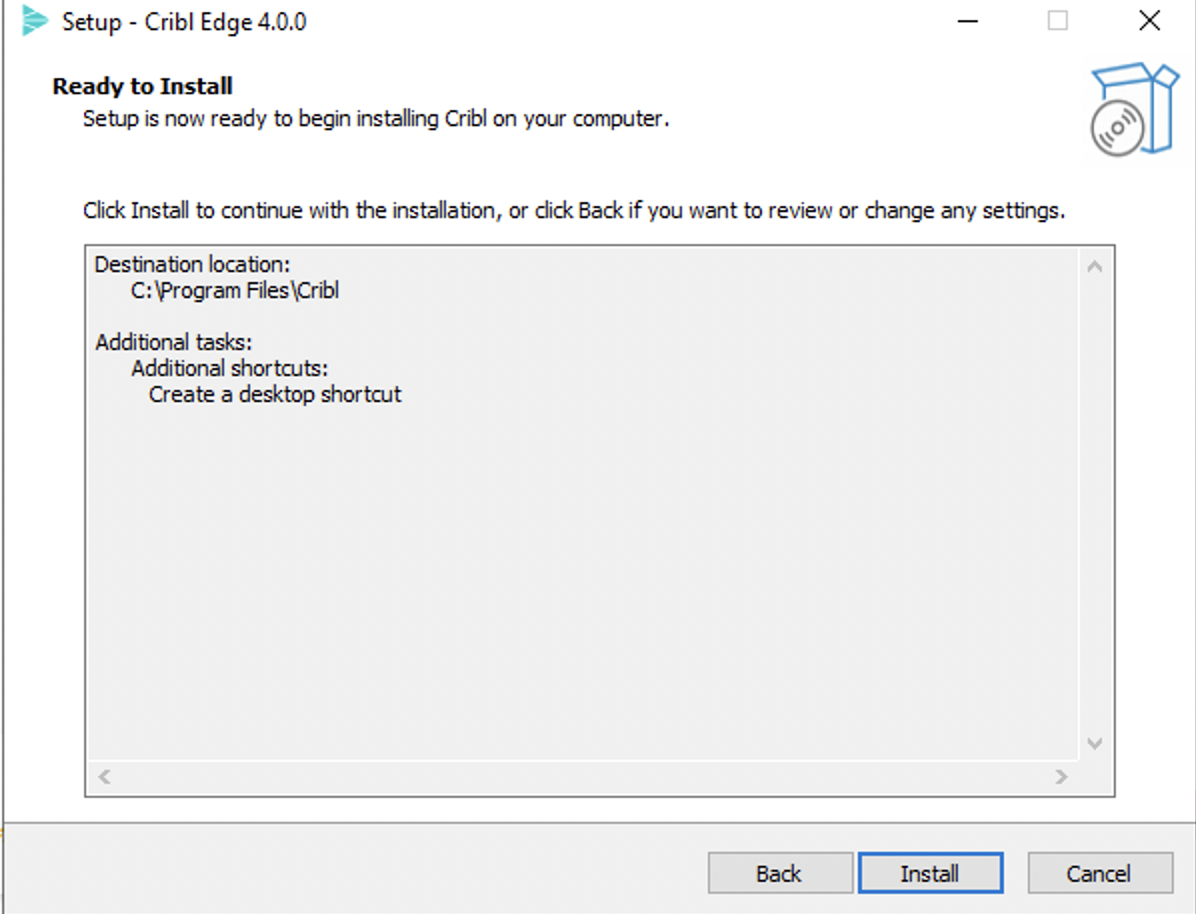Click the Cribl logo in the title bar
This screenshot has height=914, width=1196.
(34, 20)
